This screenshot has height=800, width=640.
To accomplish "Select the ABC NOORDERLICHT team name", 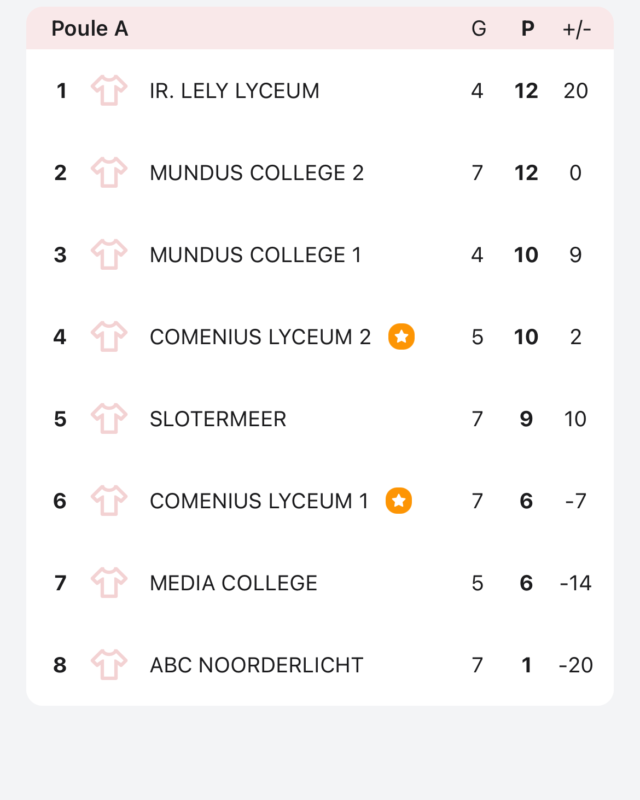I will pos(256,665).
